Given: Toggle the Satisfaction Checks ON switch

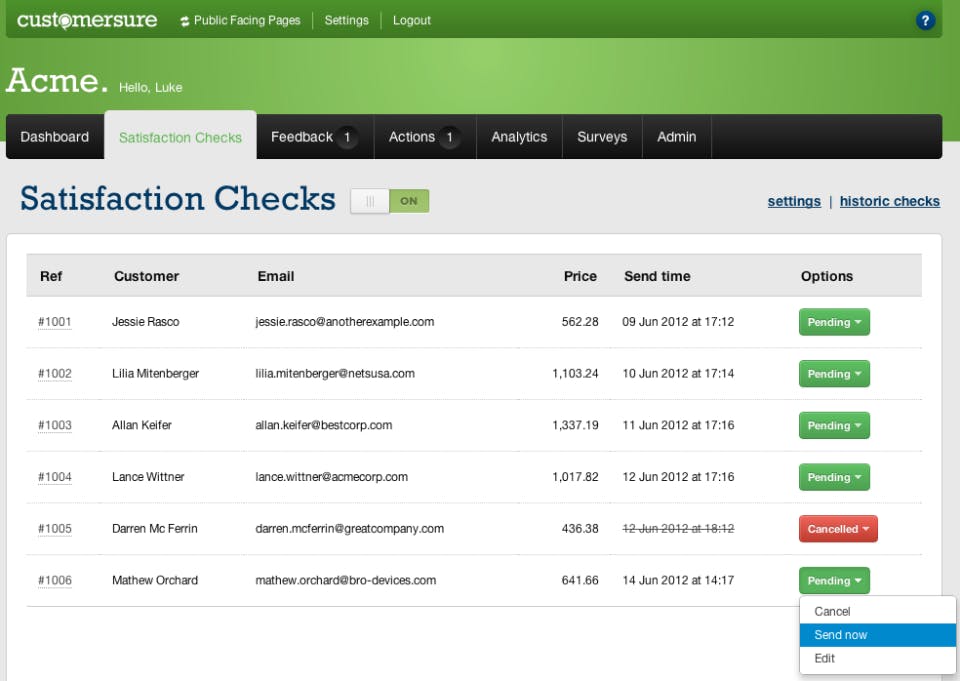Looking at the screenshot, I should (390, 201).
